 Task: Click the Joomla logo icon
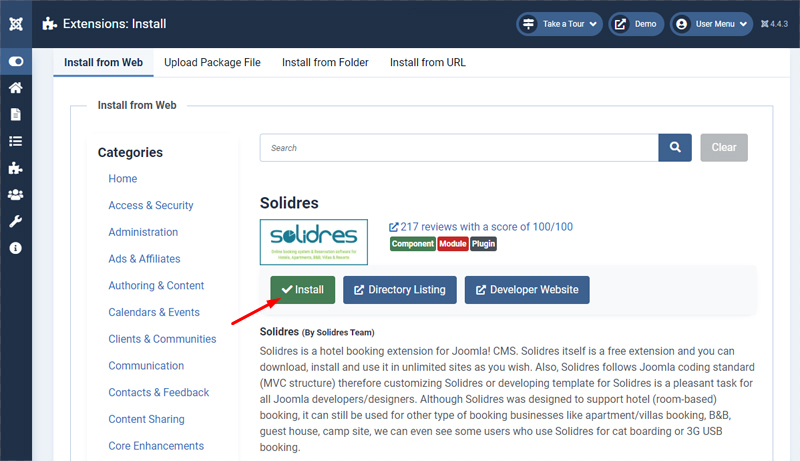[15, 23]
